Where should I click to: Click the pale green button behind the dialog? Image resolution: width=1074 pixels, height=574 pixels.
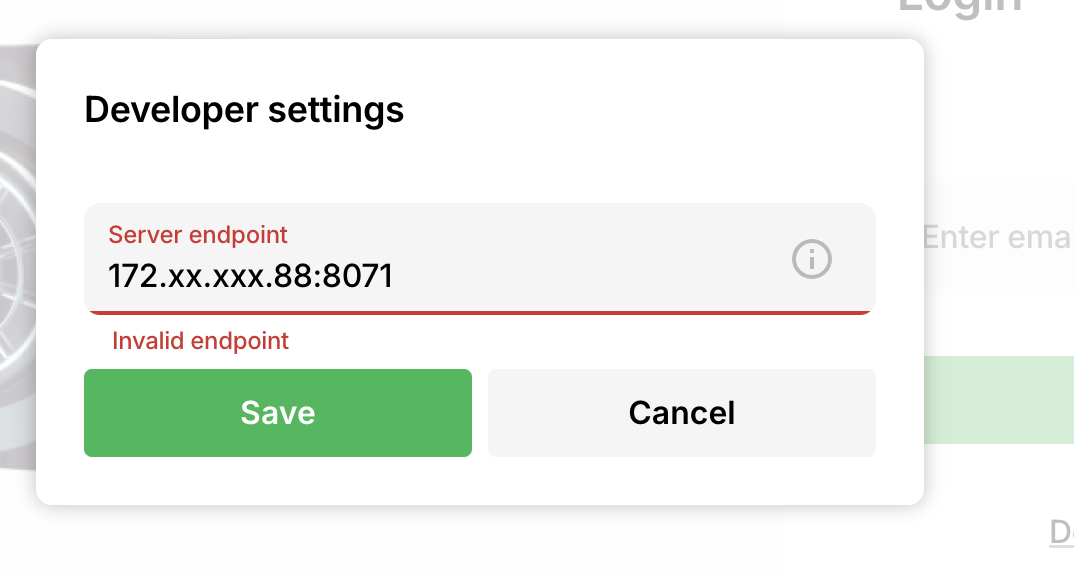pos(998,400)
